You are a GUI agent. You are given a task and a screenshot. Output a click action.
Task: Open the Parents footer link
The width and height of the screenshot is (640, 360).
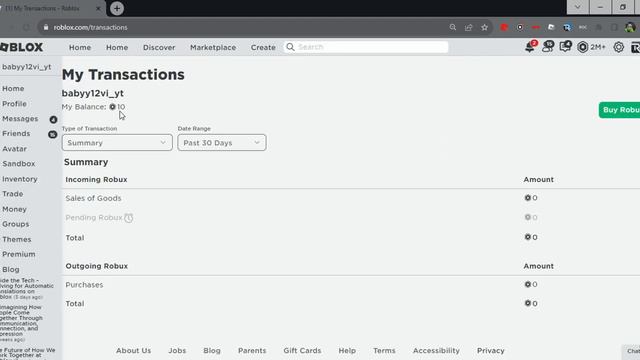tap(252, 351)
